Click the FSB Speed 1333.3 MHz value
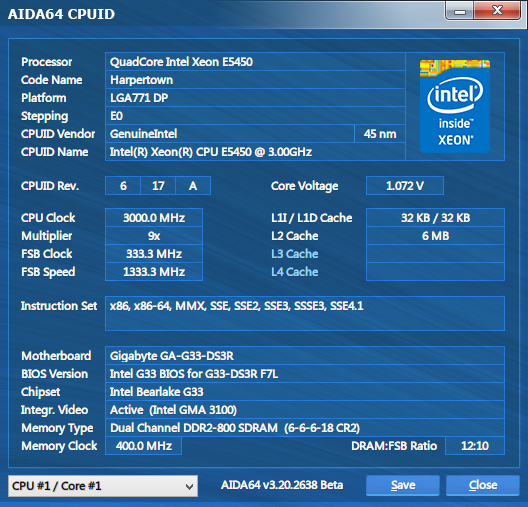 (x=154, y=272)
